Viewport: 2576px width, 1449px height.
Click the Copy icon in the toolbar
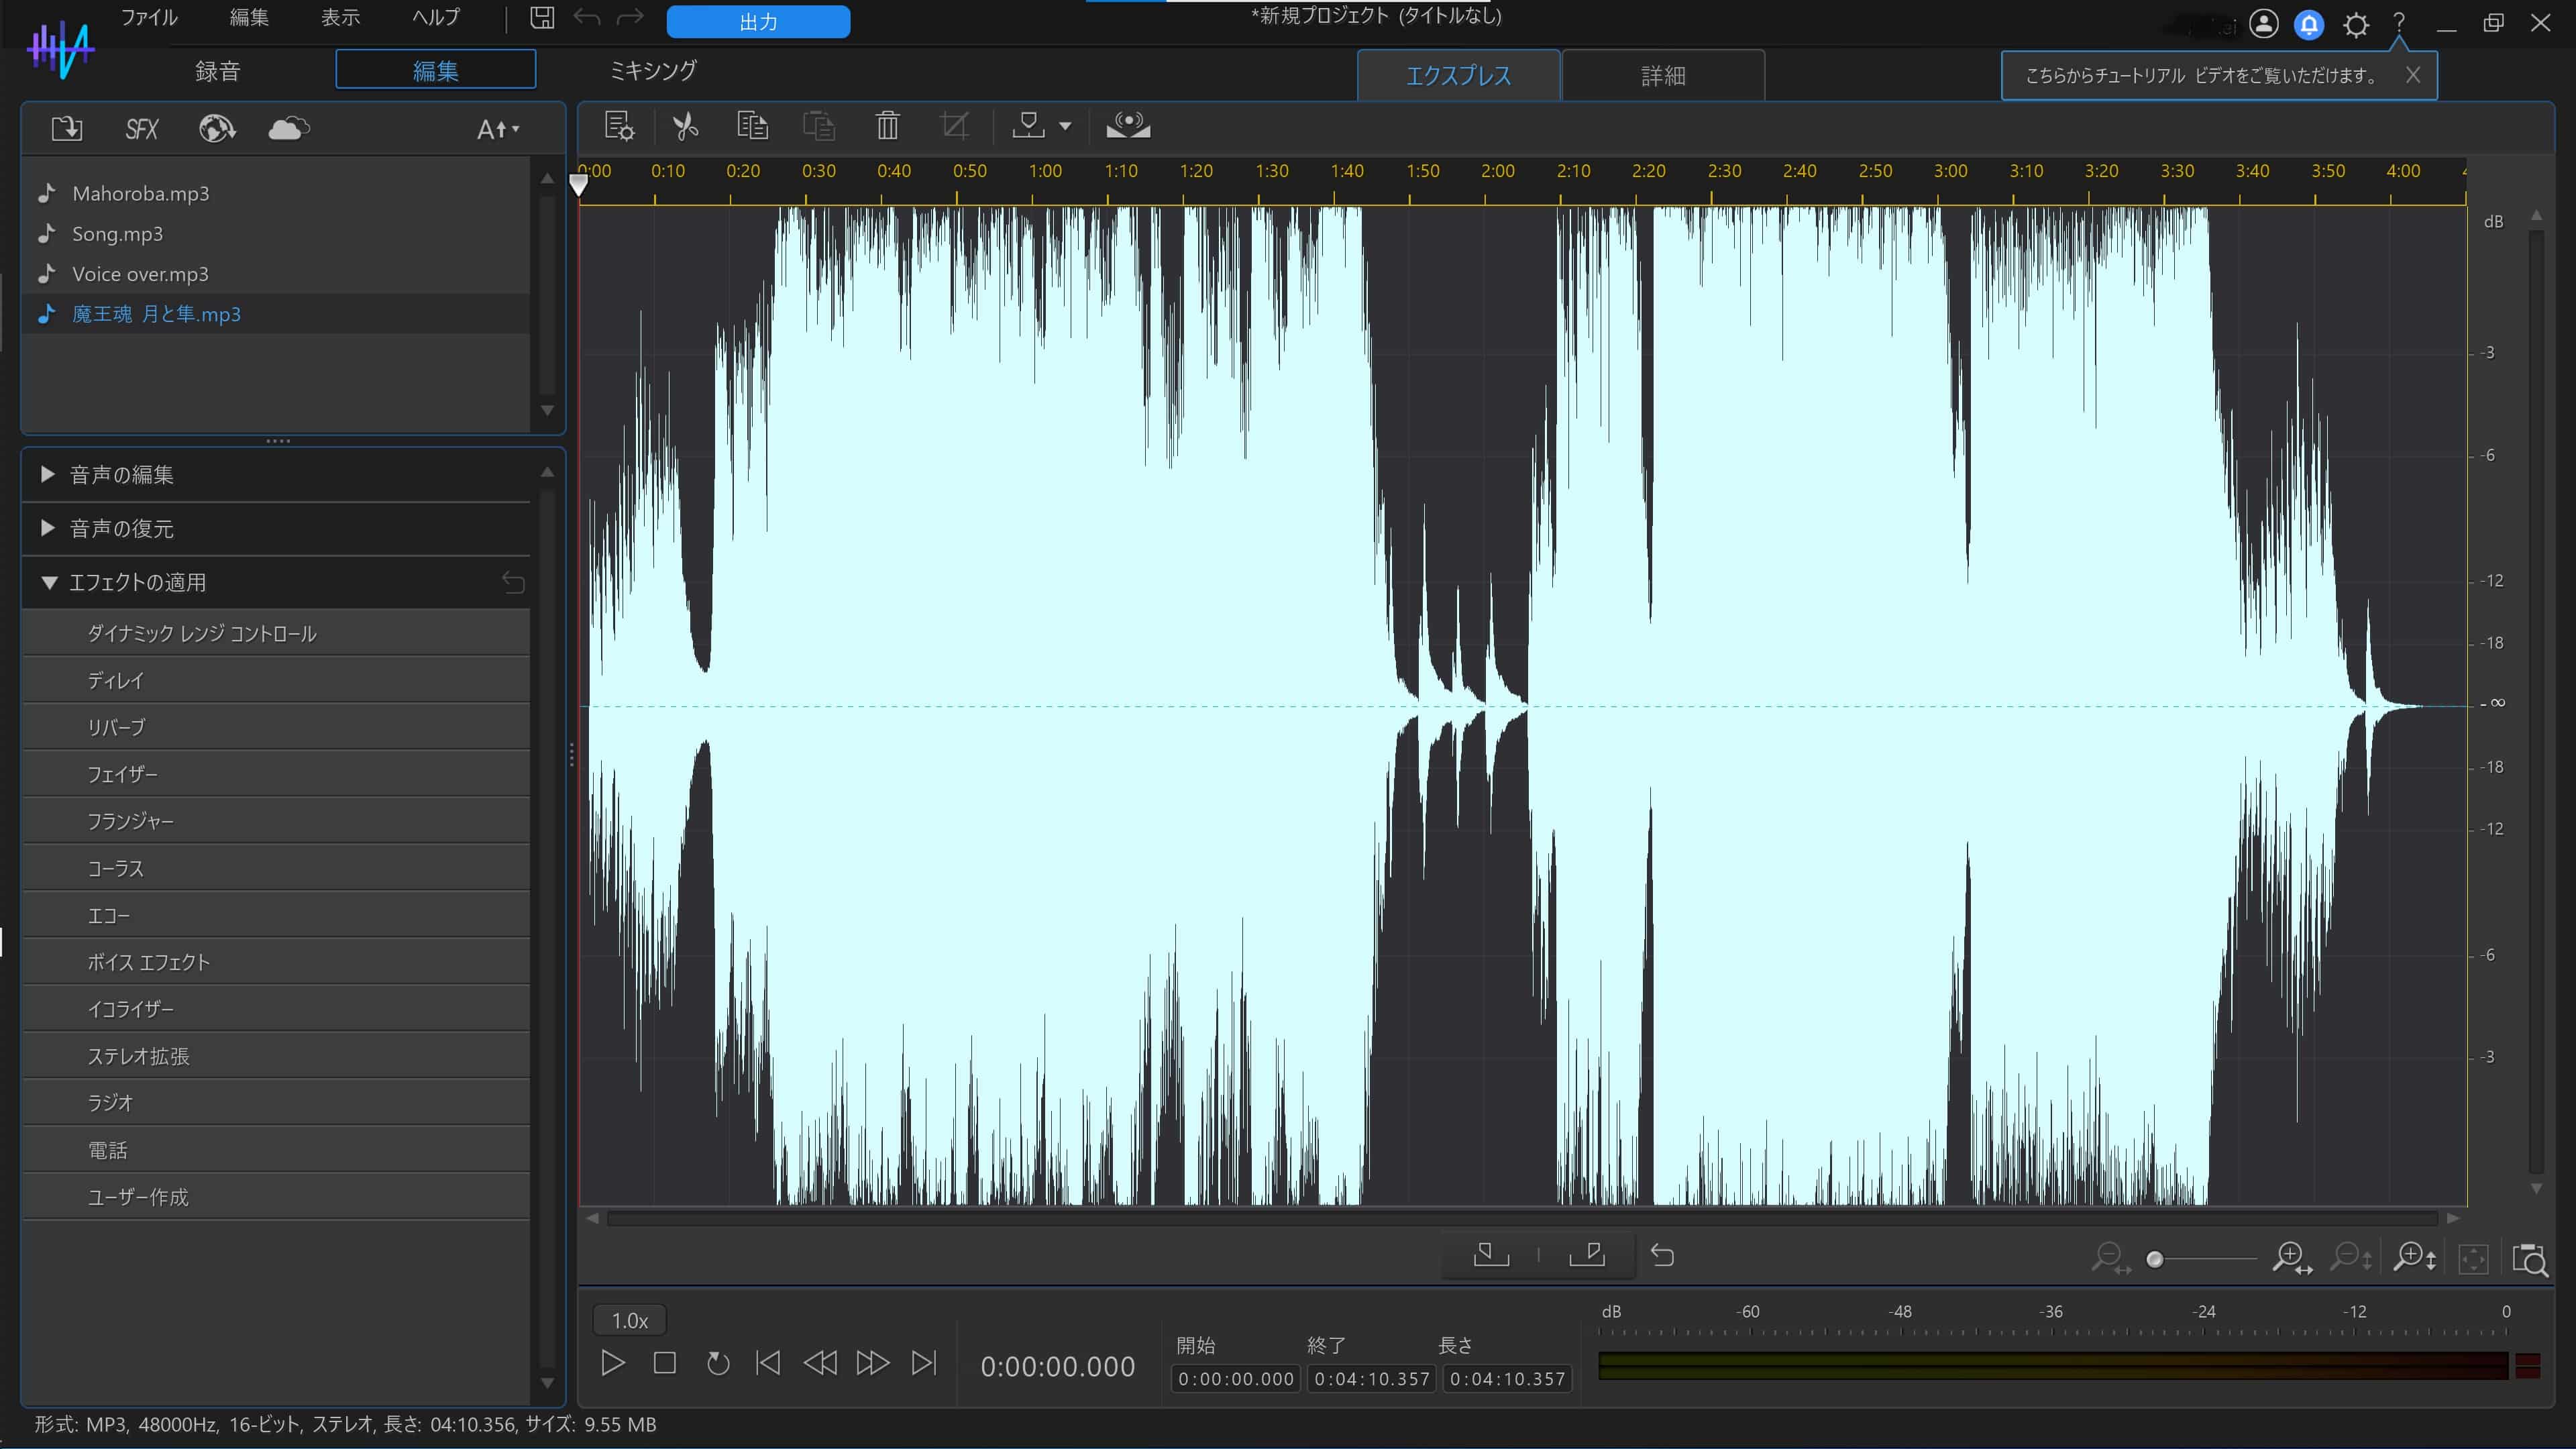click(752, 125)
